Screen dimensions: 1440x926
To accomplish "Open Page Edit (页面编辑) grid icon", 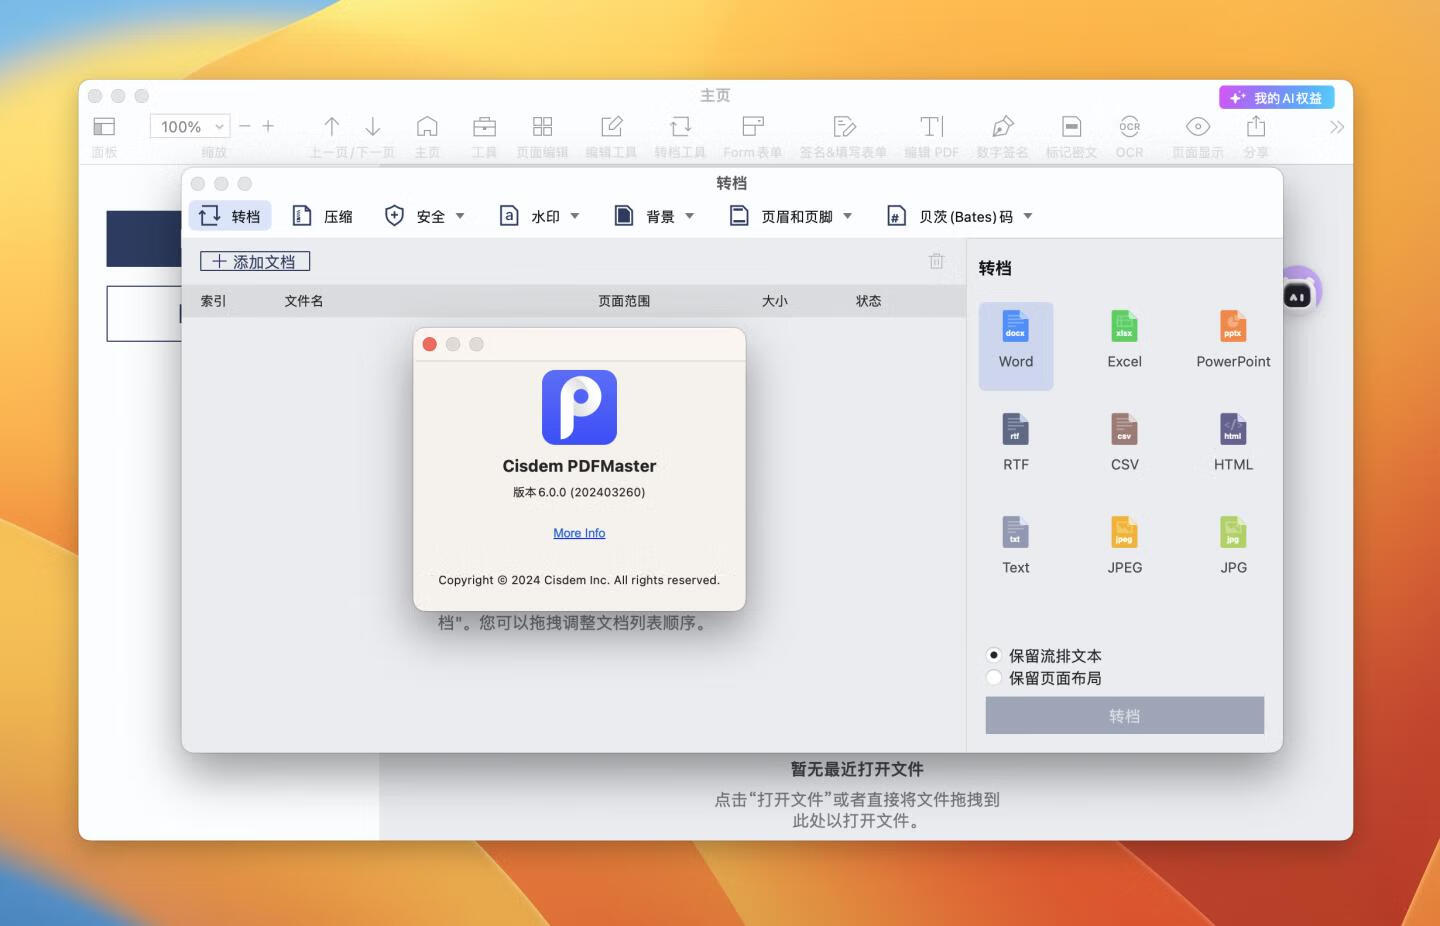I will tap(542, 126).
